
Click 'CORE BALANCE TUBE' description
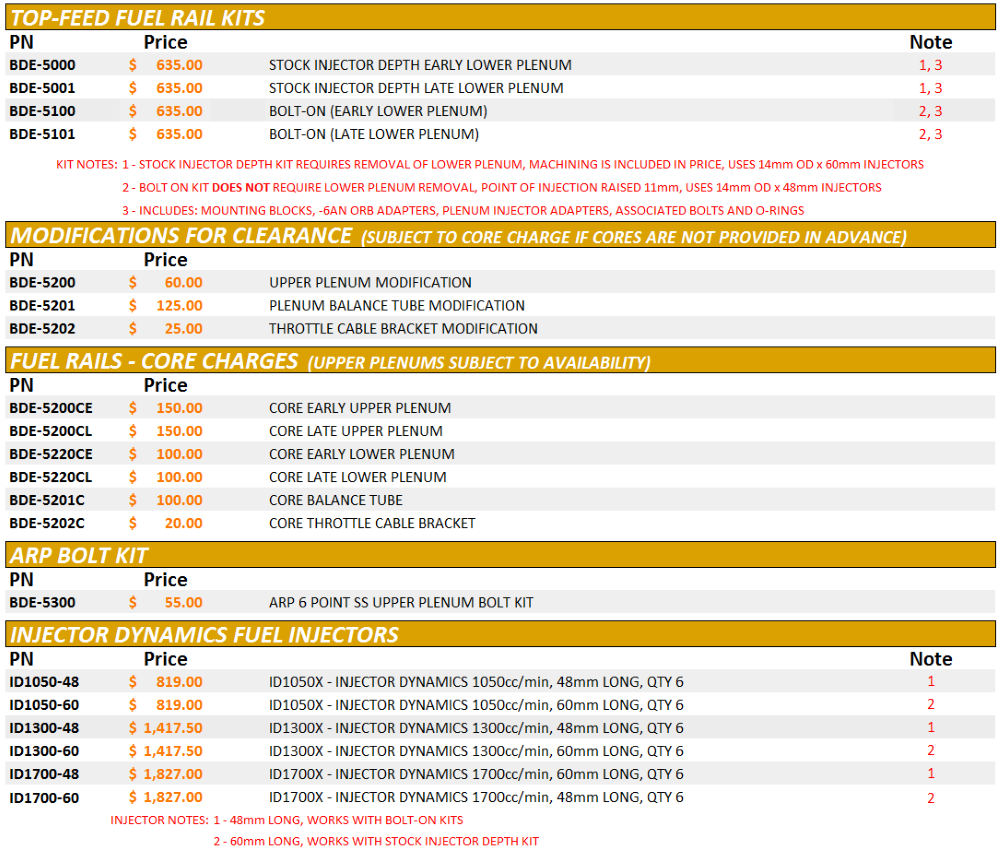[x=335, y=500]
